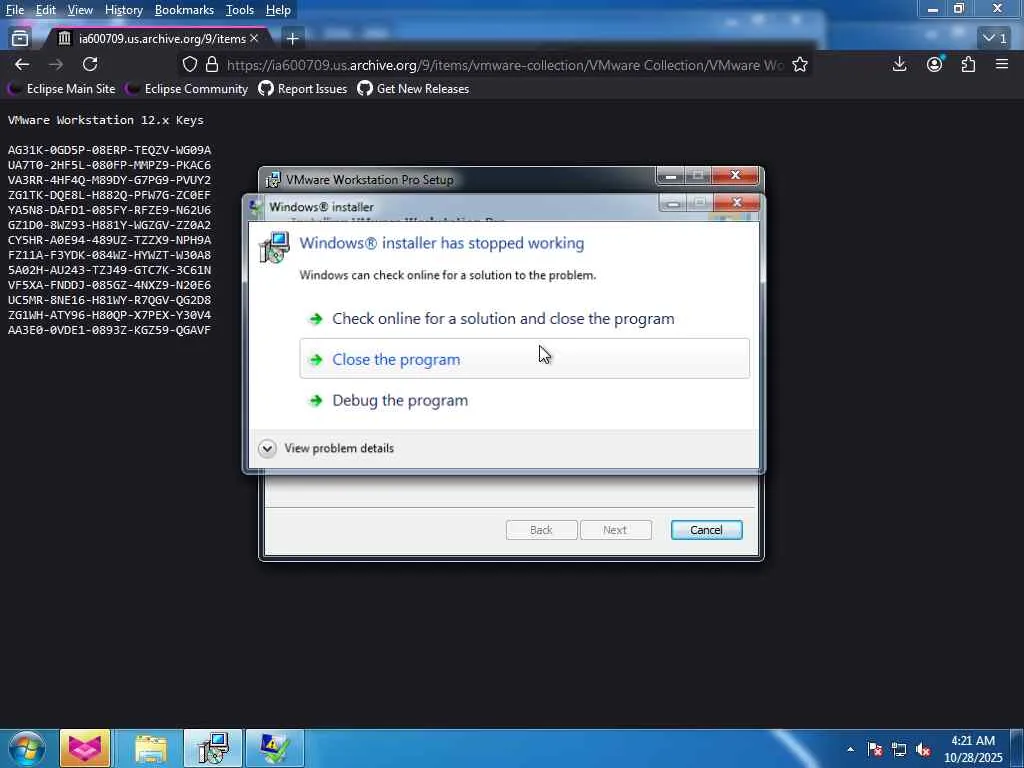The width and height of the screenshot is (1024, 768).
Task: Open the Windows Start orb
Action: pos(26,748)
